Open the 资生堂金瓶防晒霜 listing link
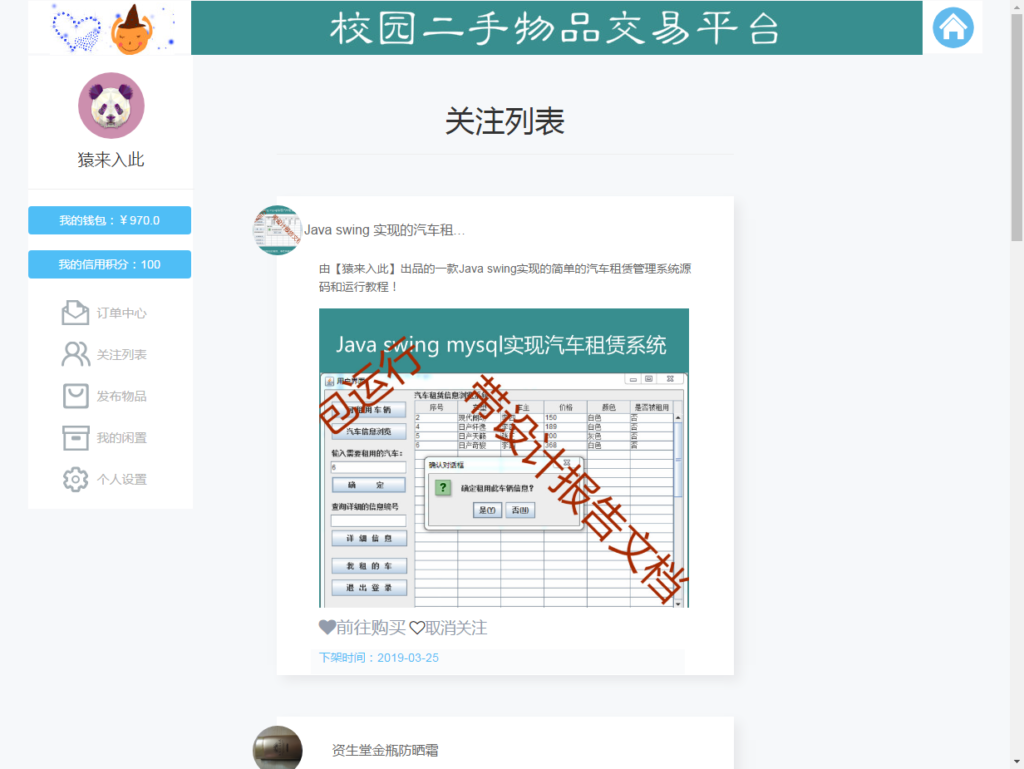 pos(385,748)
